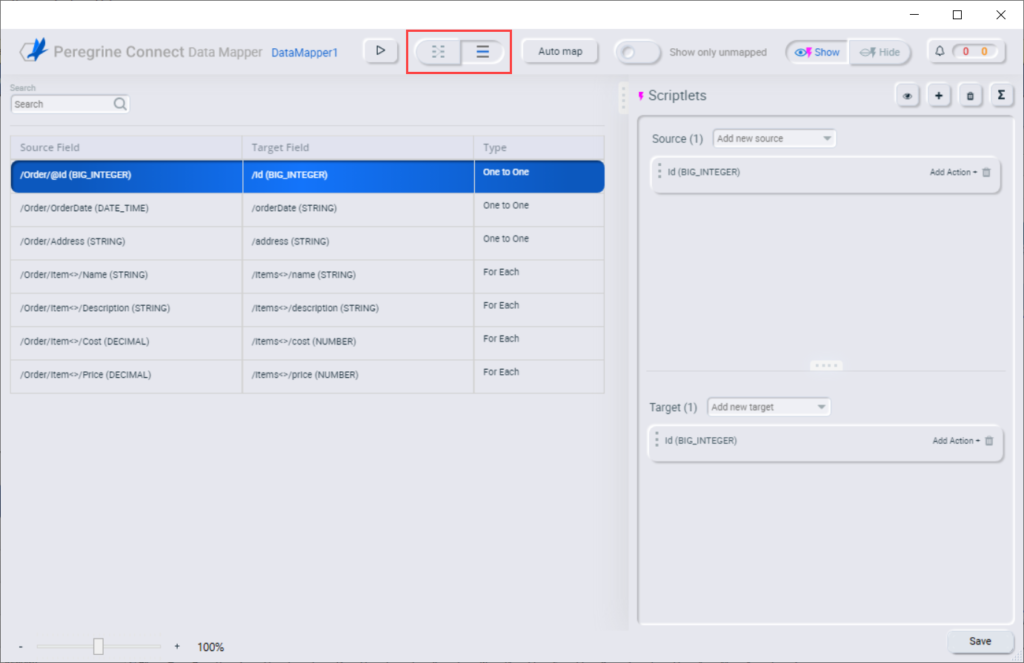Image resolution: width=1024 pixels, height=663 pixels.
Task: Select the Hide toggle option
Action: pos(879,52)
